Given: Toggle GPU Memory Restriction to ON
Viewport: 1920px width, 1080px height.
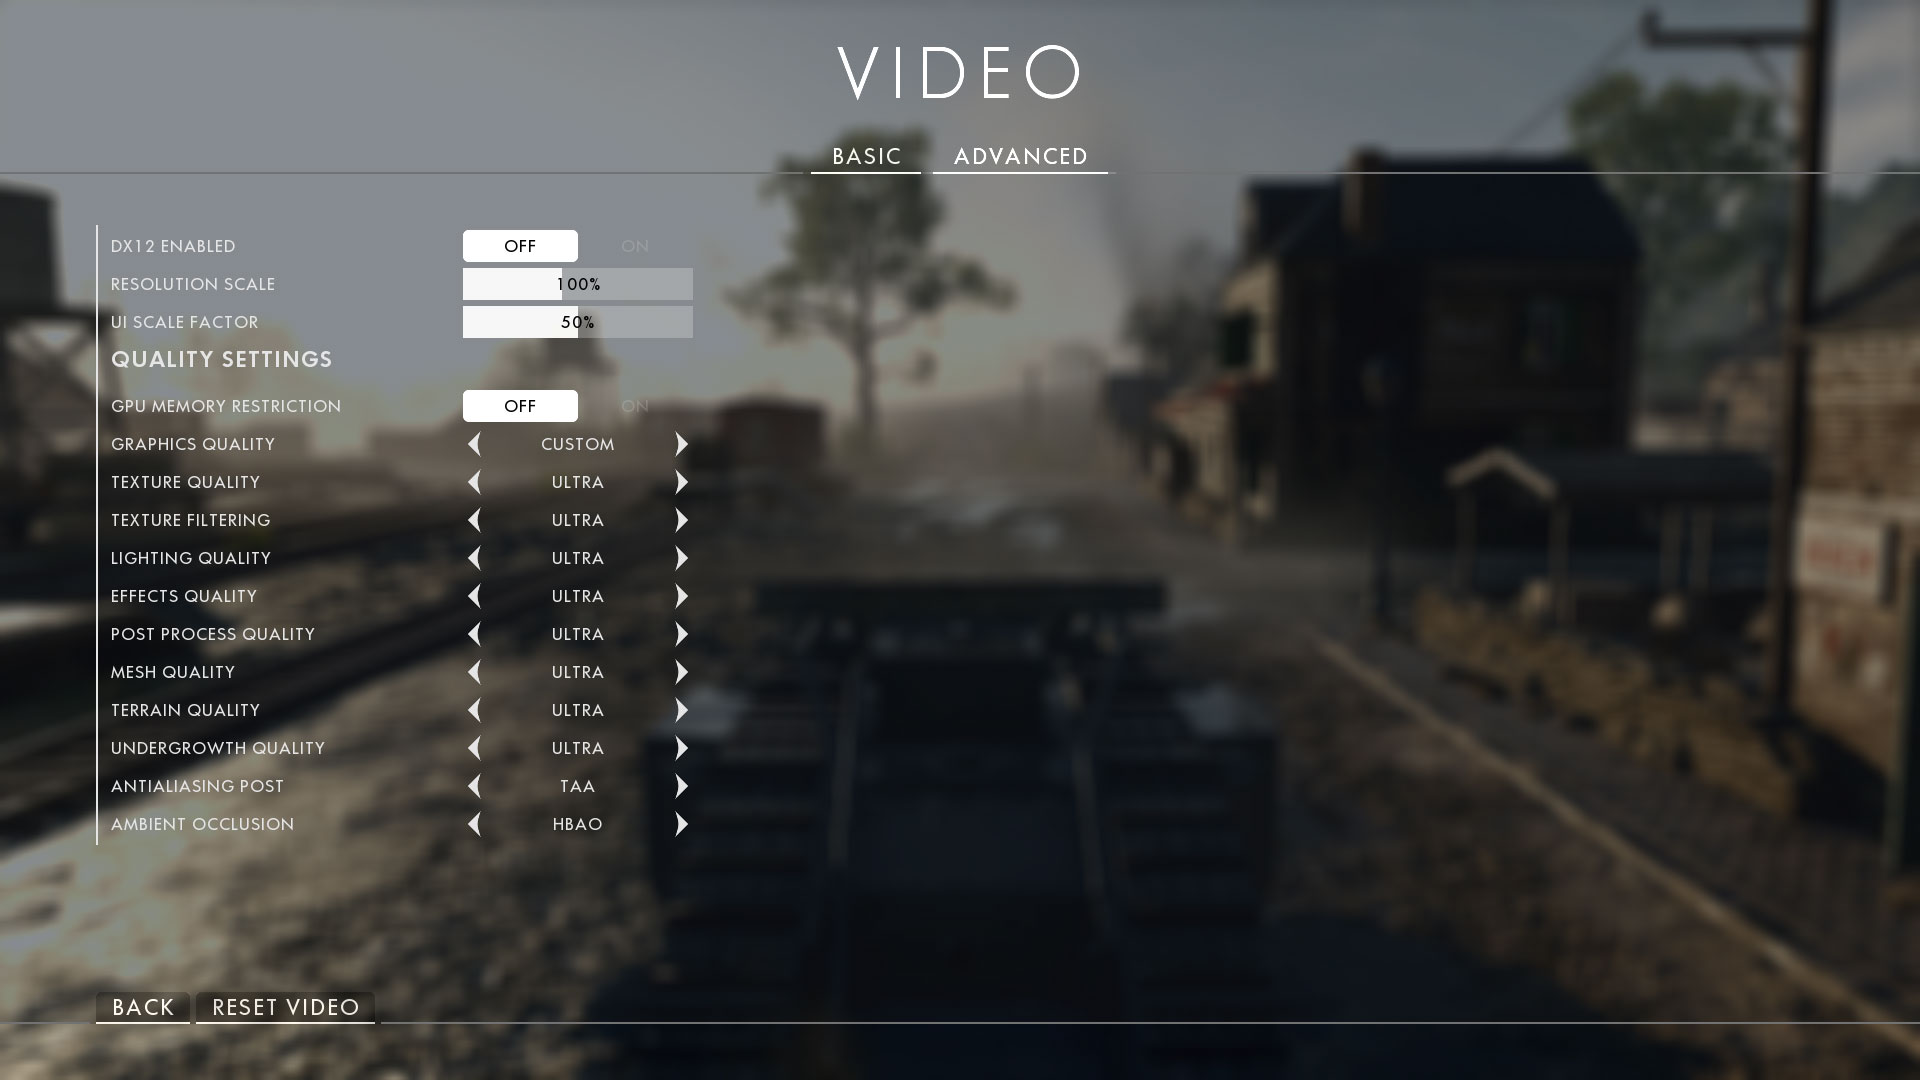Looking at the screenshot, I should [x=634, y=405].
